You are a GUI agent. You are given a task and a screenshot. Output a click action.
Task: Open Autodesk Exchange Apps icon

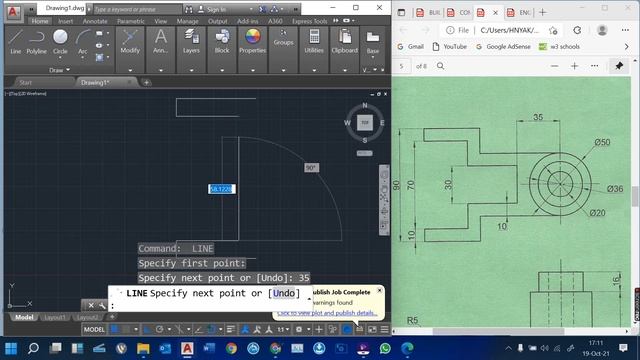pos(264,9)
